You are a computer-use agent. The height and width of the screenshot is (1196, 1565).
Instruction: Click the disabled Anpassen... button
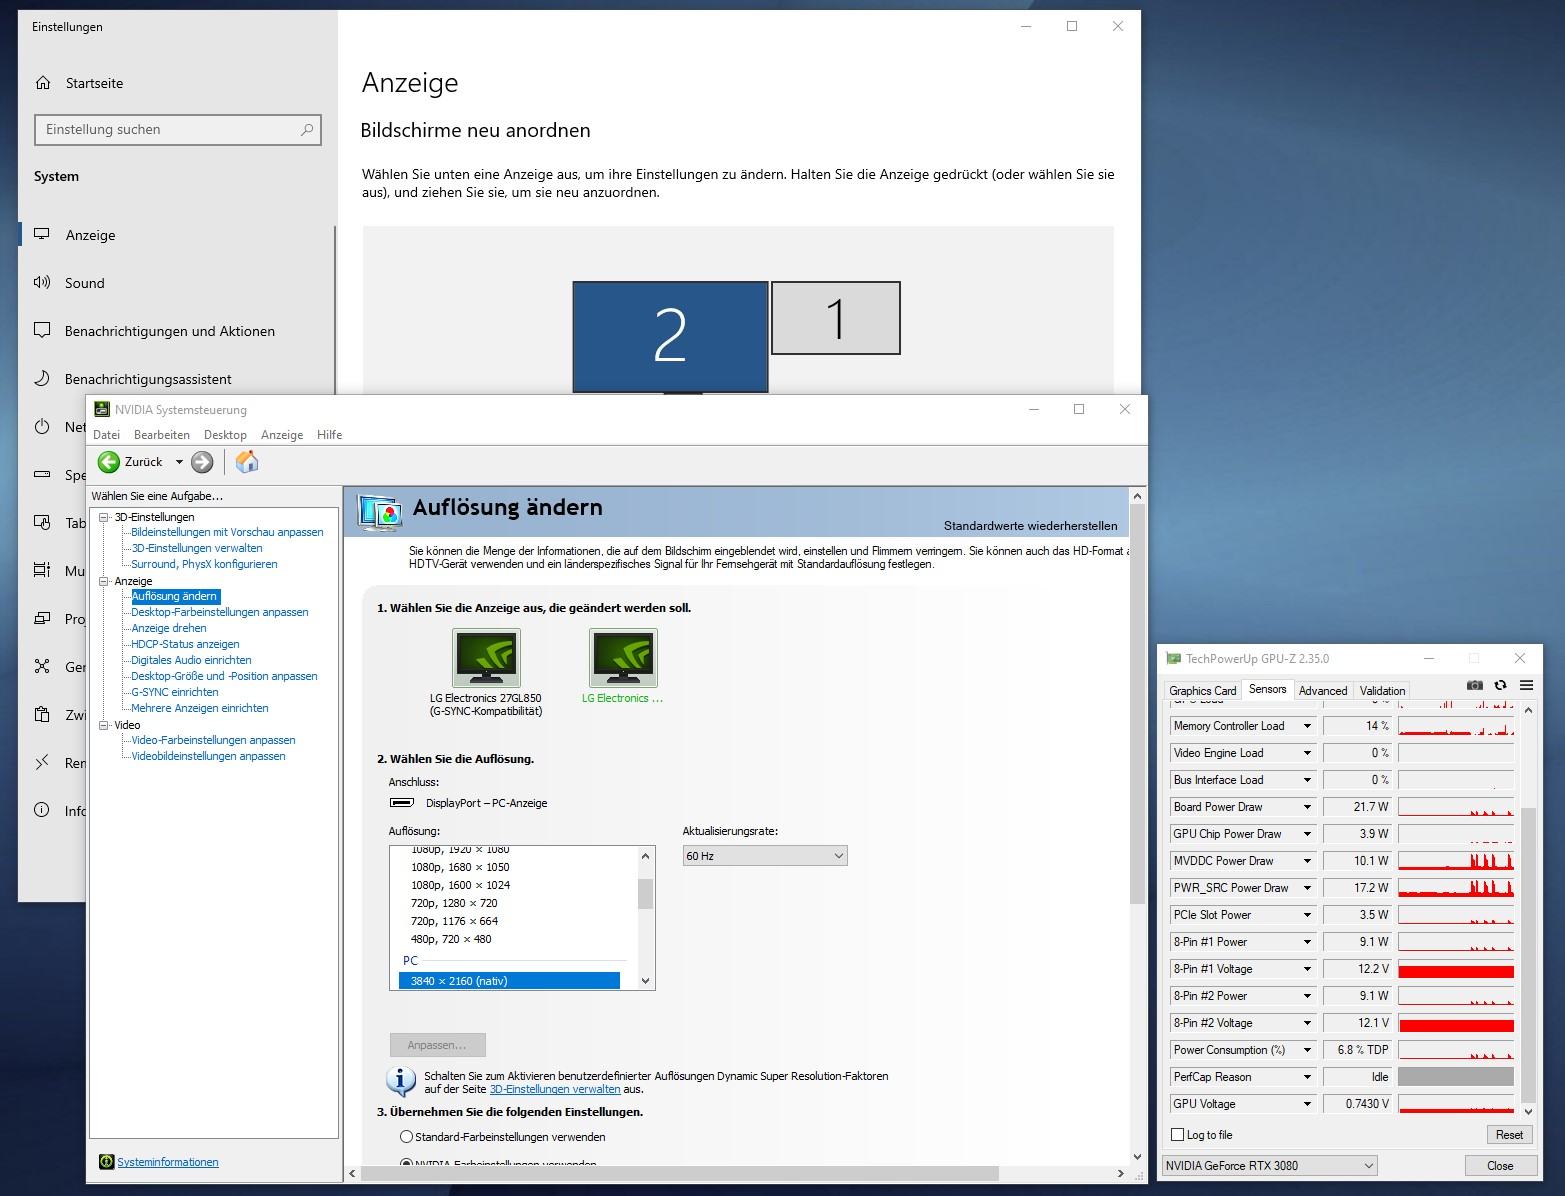pos(437,1045)
